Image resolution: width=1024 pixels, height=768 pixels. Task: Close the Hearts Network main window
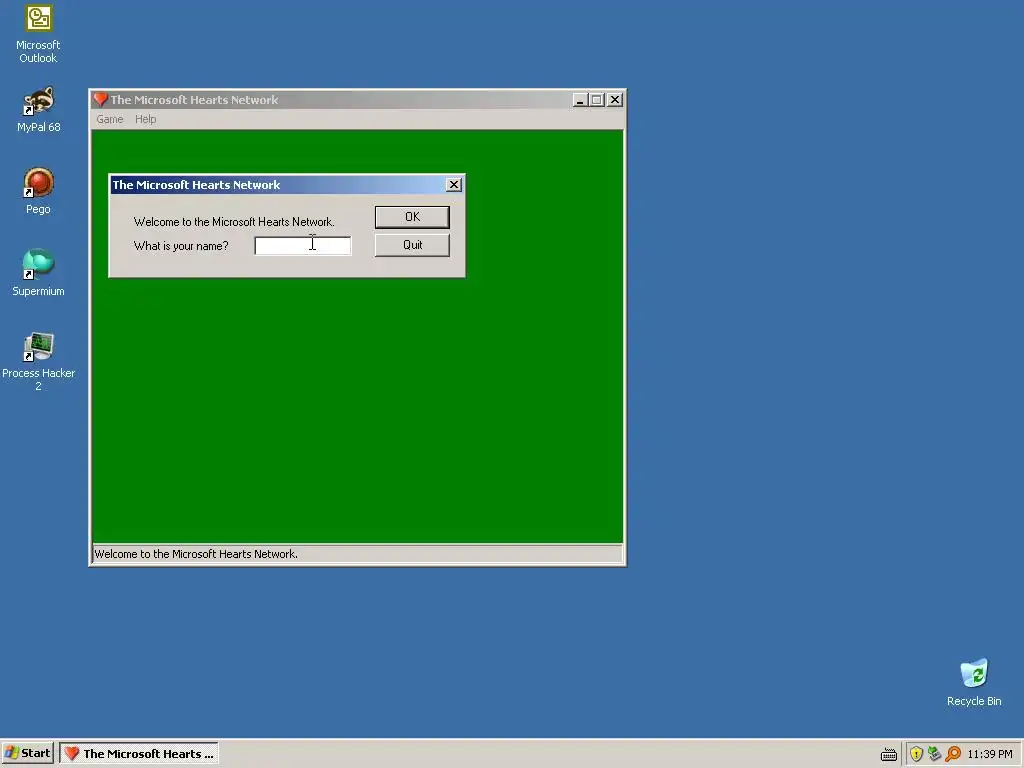pos(615,100)
